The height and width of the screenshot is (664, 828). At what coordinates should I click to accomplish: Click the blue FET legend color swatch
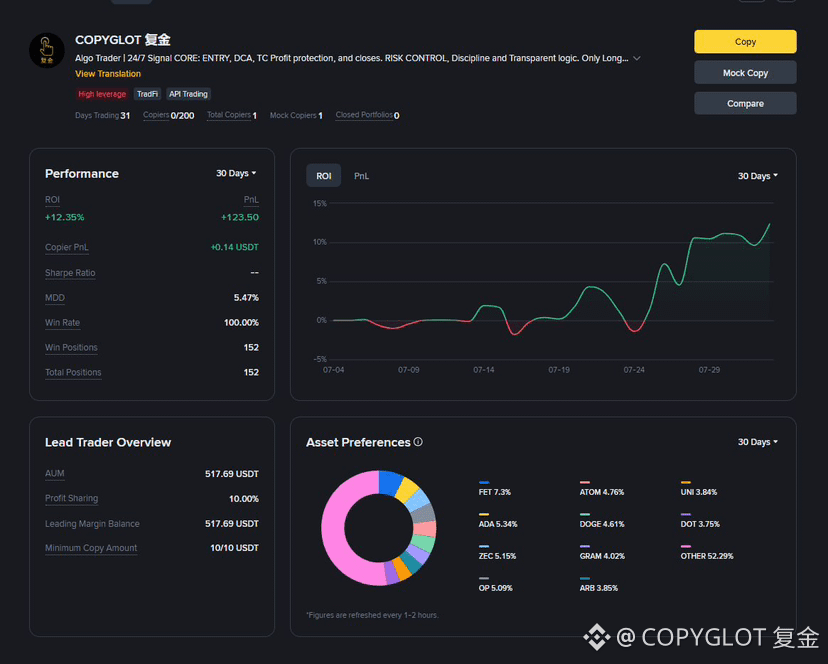pyautogui.click(x=484, y=482)
